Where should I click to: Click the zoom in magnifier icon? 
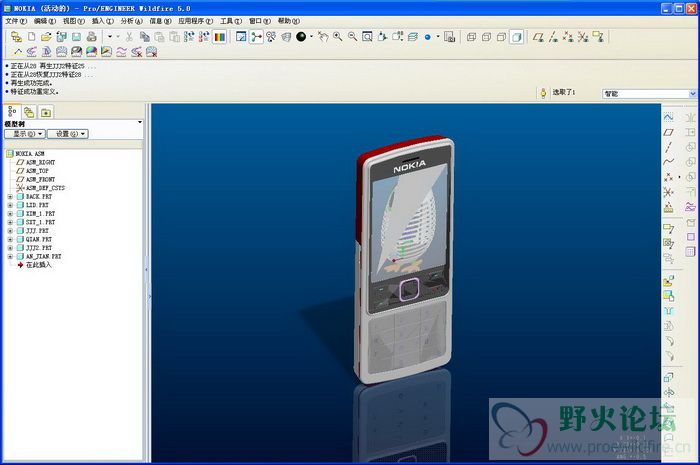338,37
